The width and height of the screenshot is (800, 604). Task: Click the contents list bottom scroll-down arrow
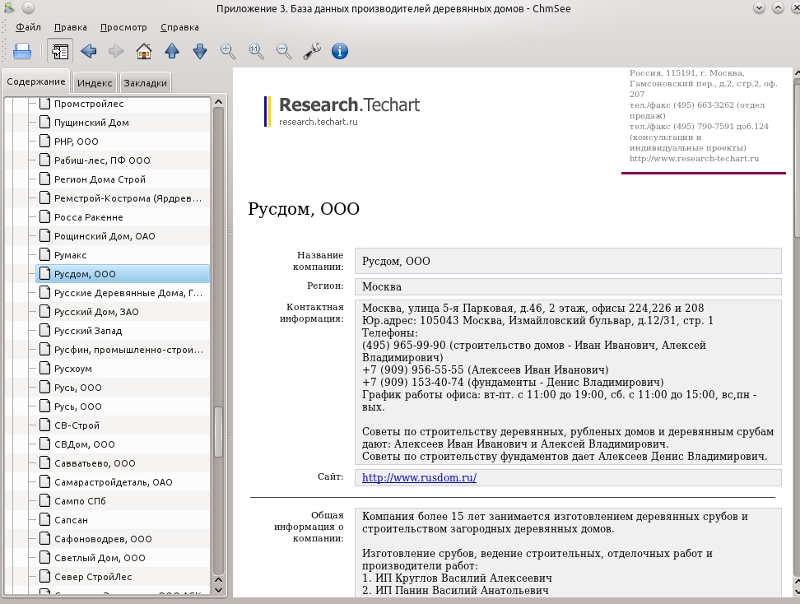218,590
